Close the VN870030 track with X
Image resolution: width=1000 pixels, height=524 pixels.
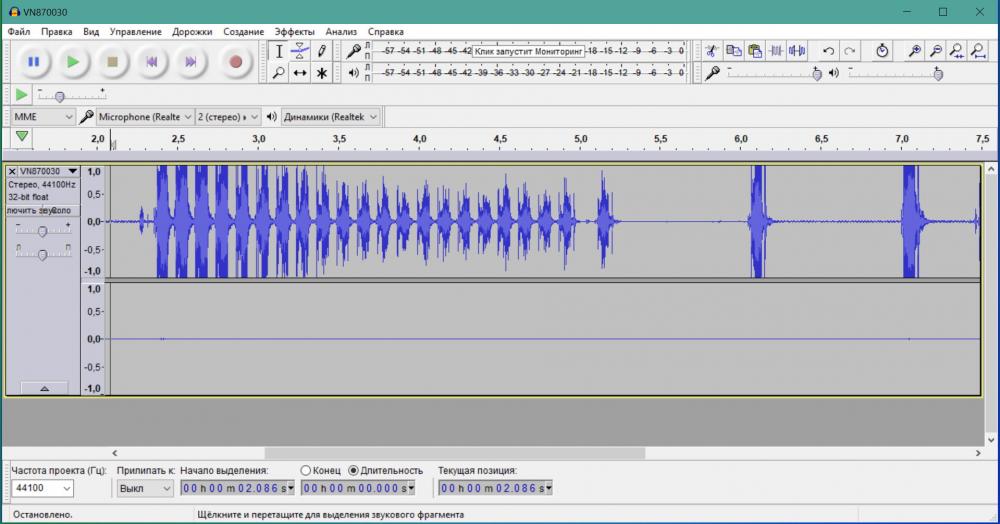[11, 171]
